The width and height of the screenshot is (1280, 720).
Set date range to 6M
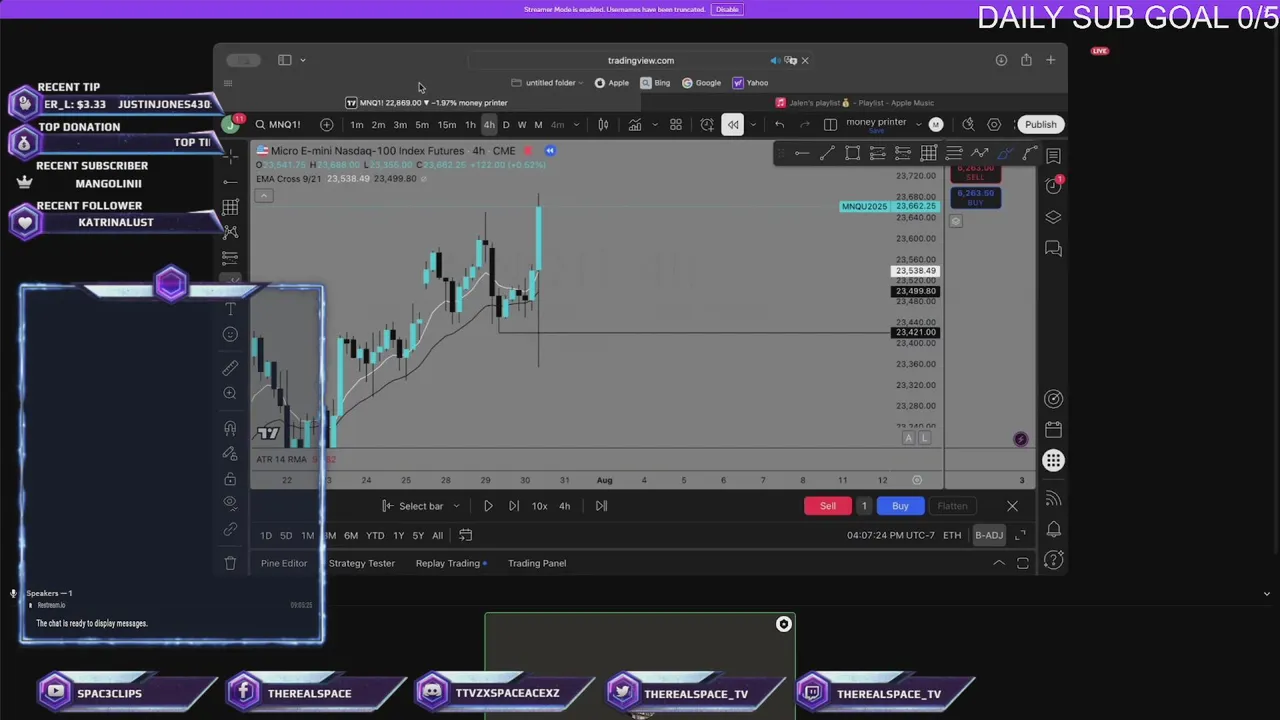(x=351, y=536)
